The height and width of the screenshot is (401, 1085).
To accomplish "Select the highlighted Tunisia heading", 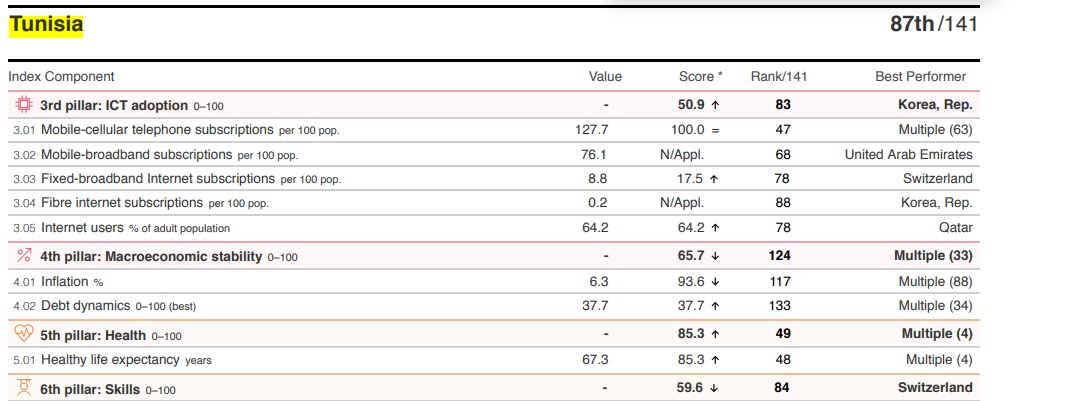I will click(x=46, y=25).
